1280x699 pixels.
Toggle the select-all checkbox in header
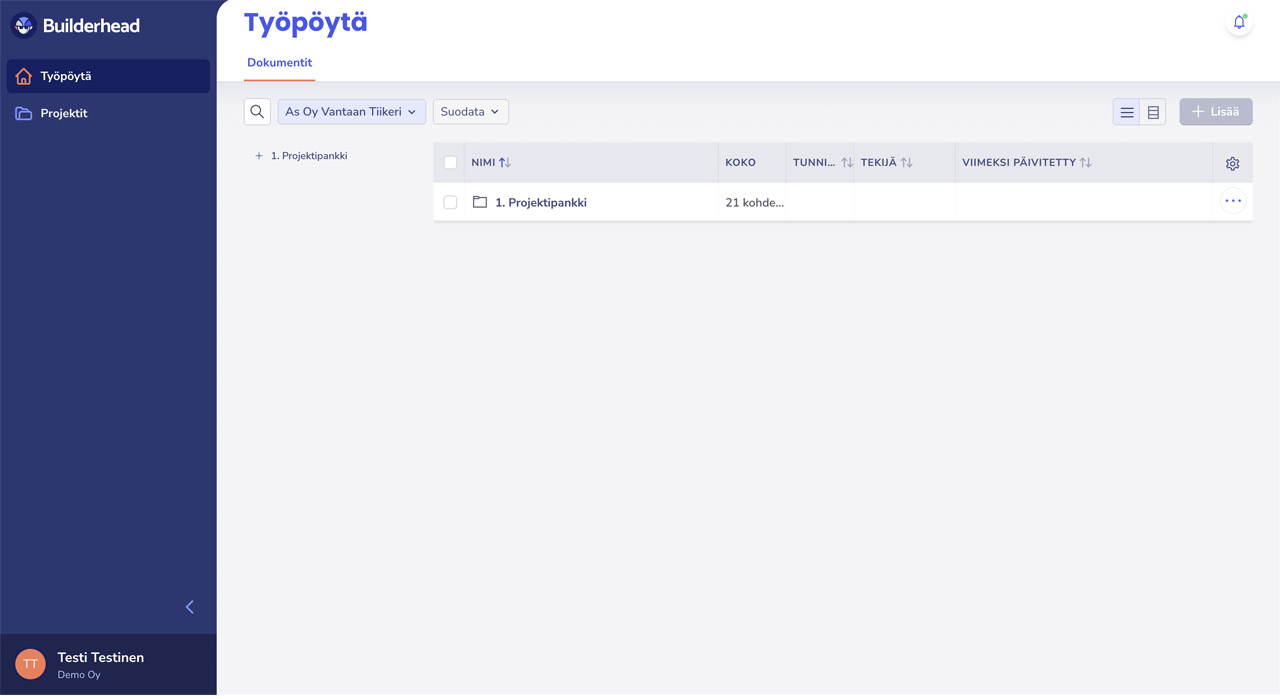click(450, 163)
